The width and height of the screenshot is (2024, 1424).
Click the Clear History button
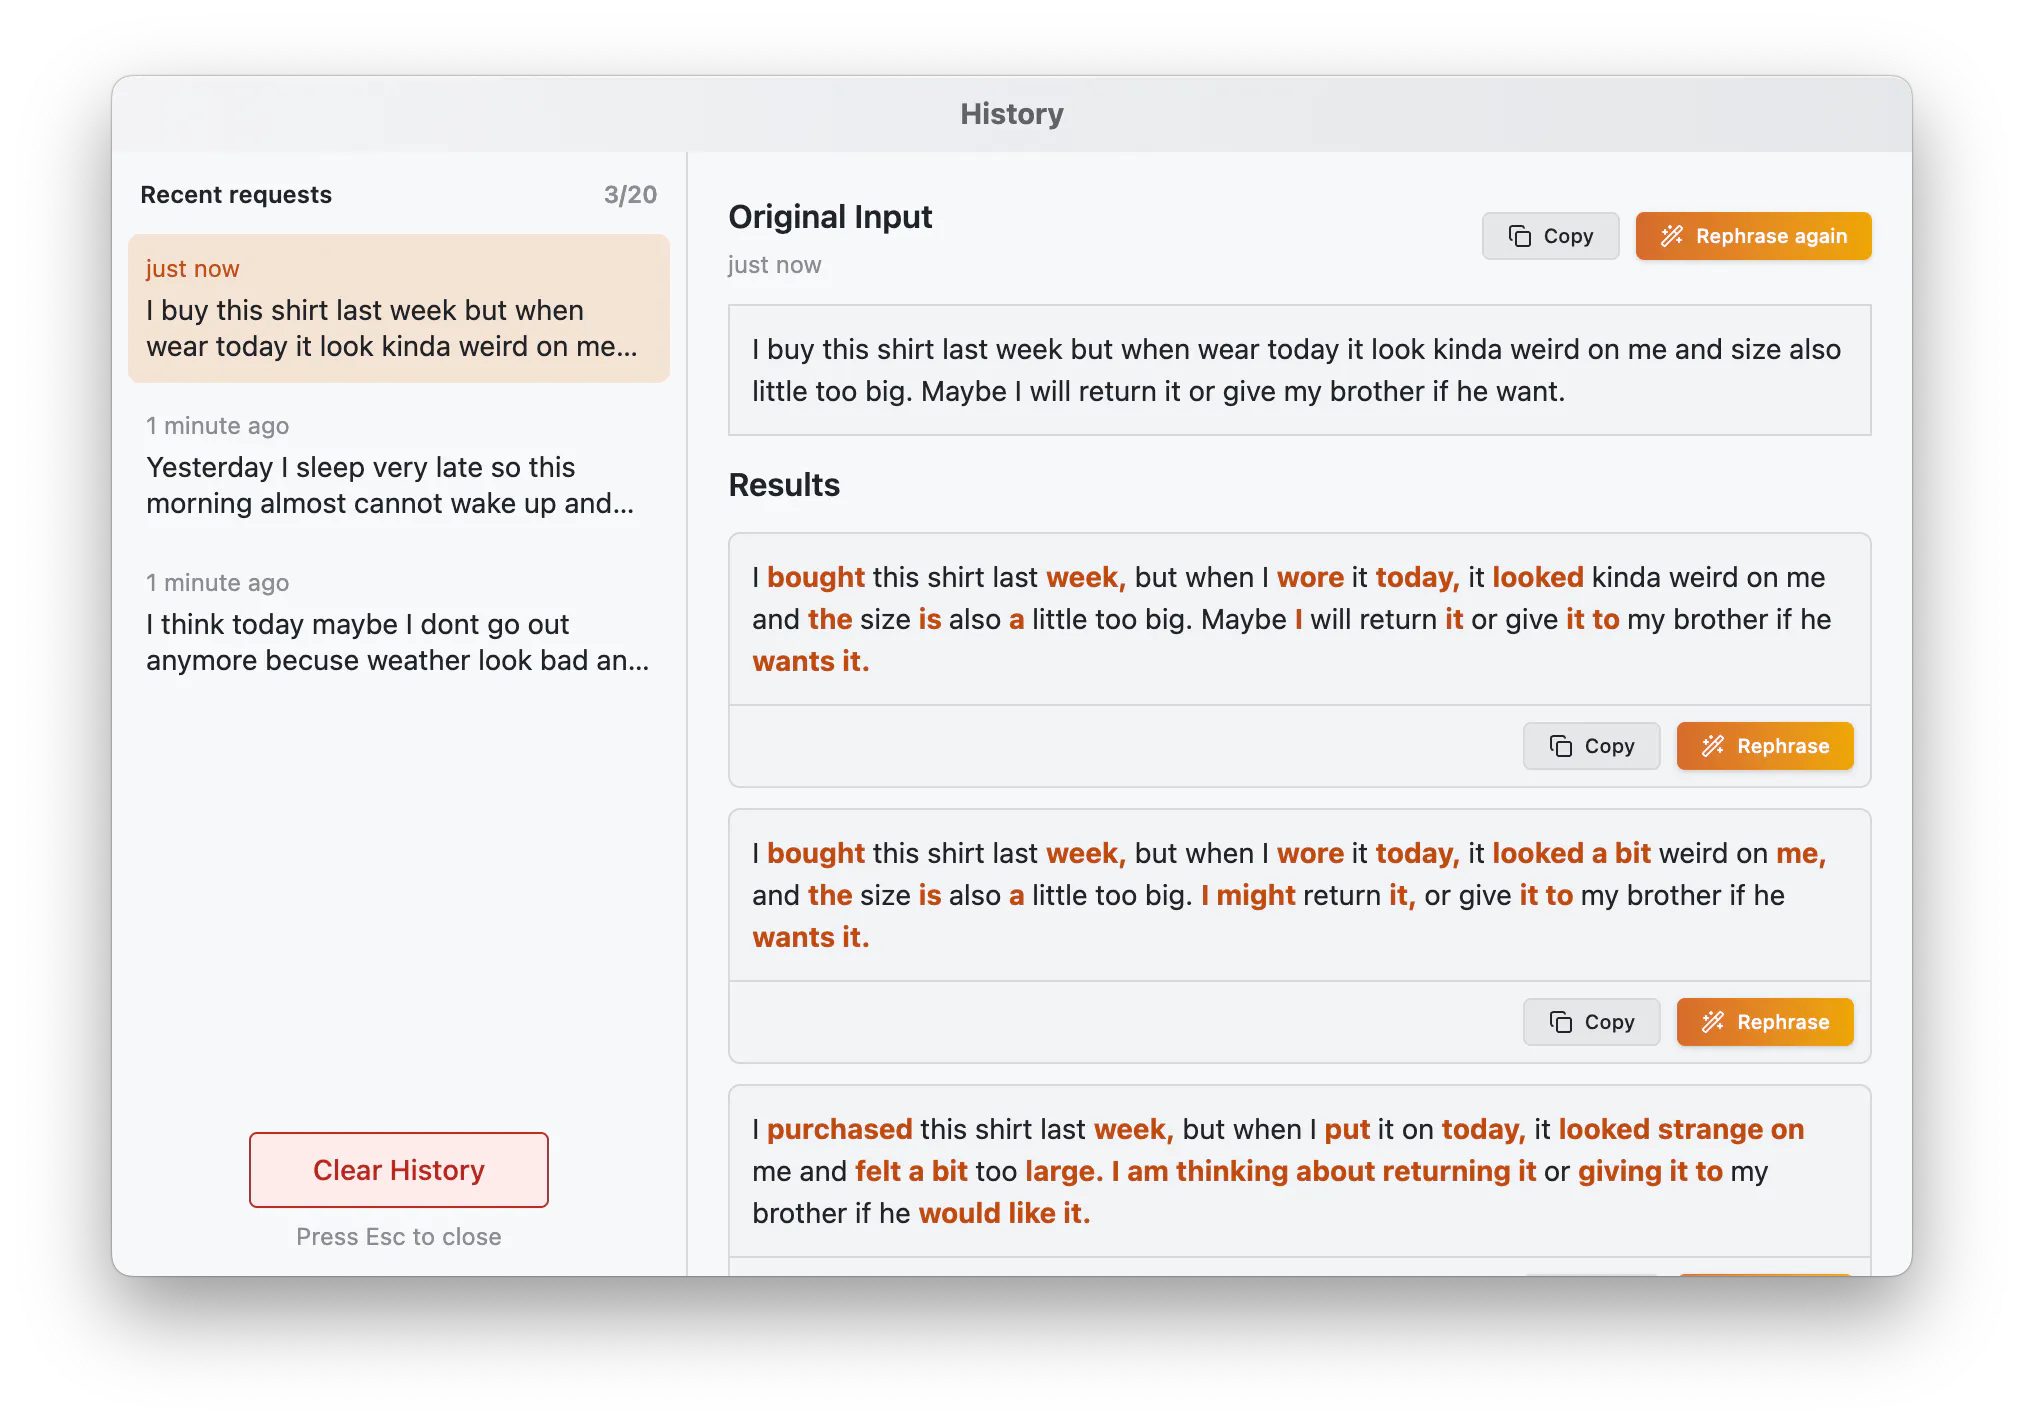[399, 1170]
